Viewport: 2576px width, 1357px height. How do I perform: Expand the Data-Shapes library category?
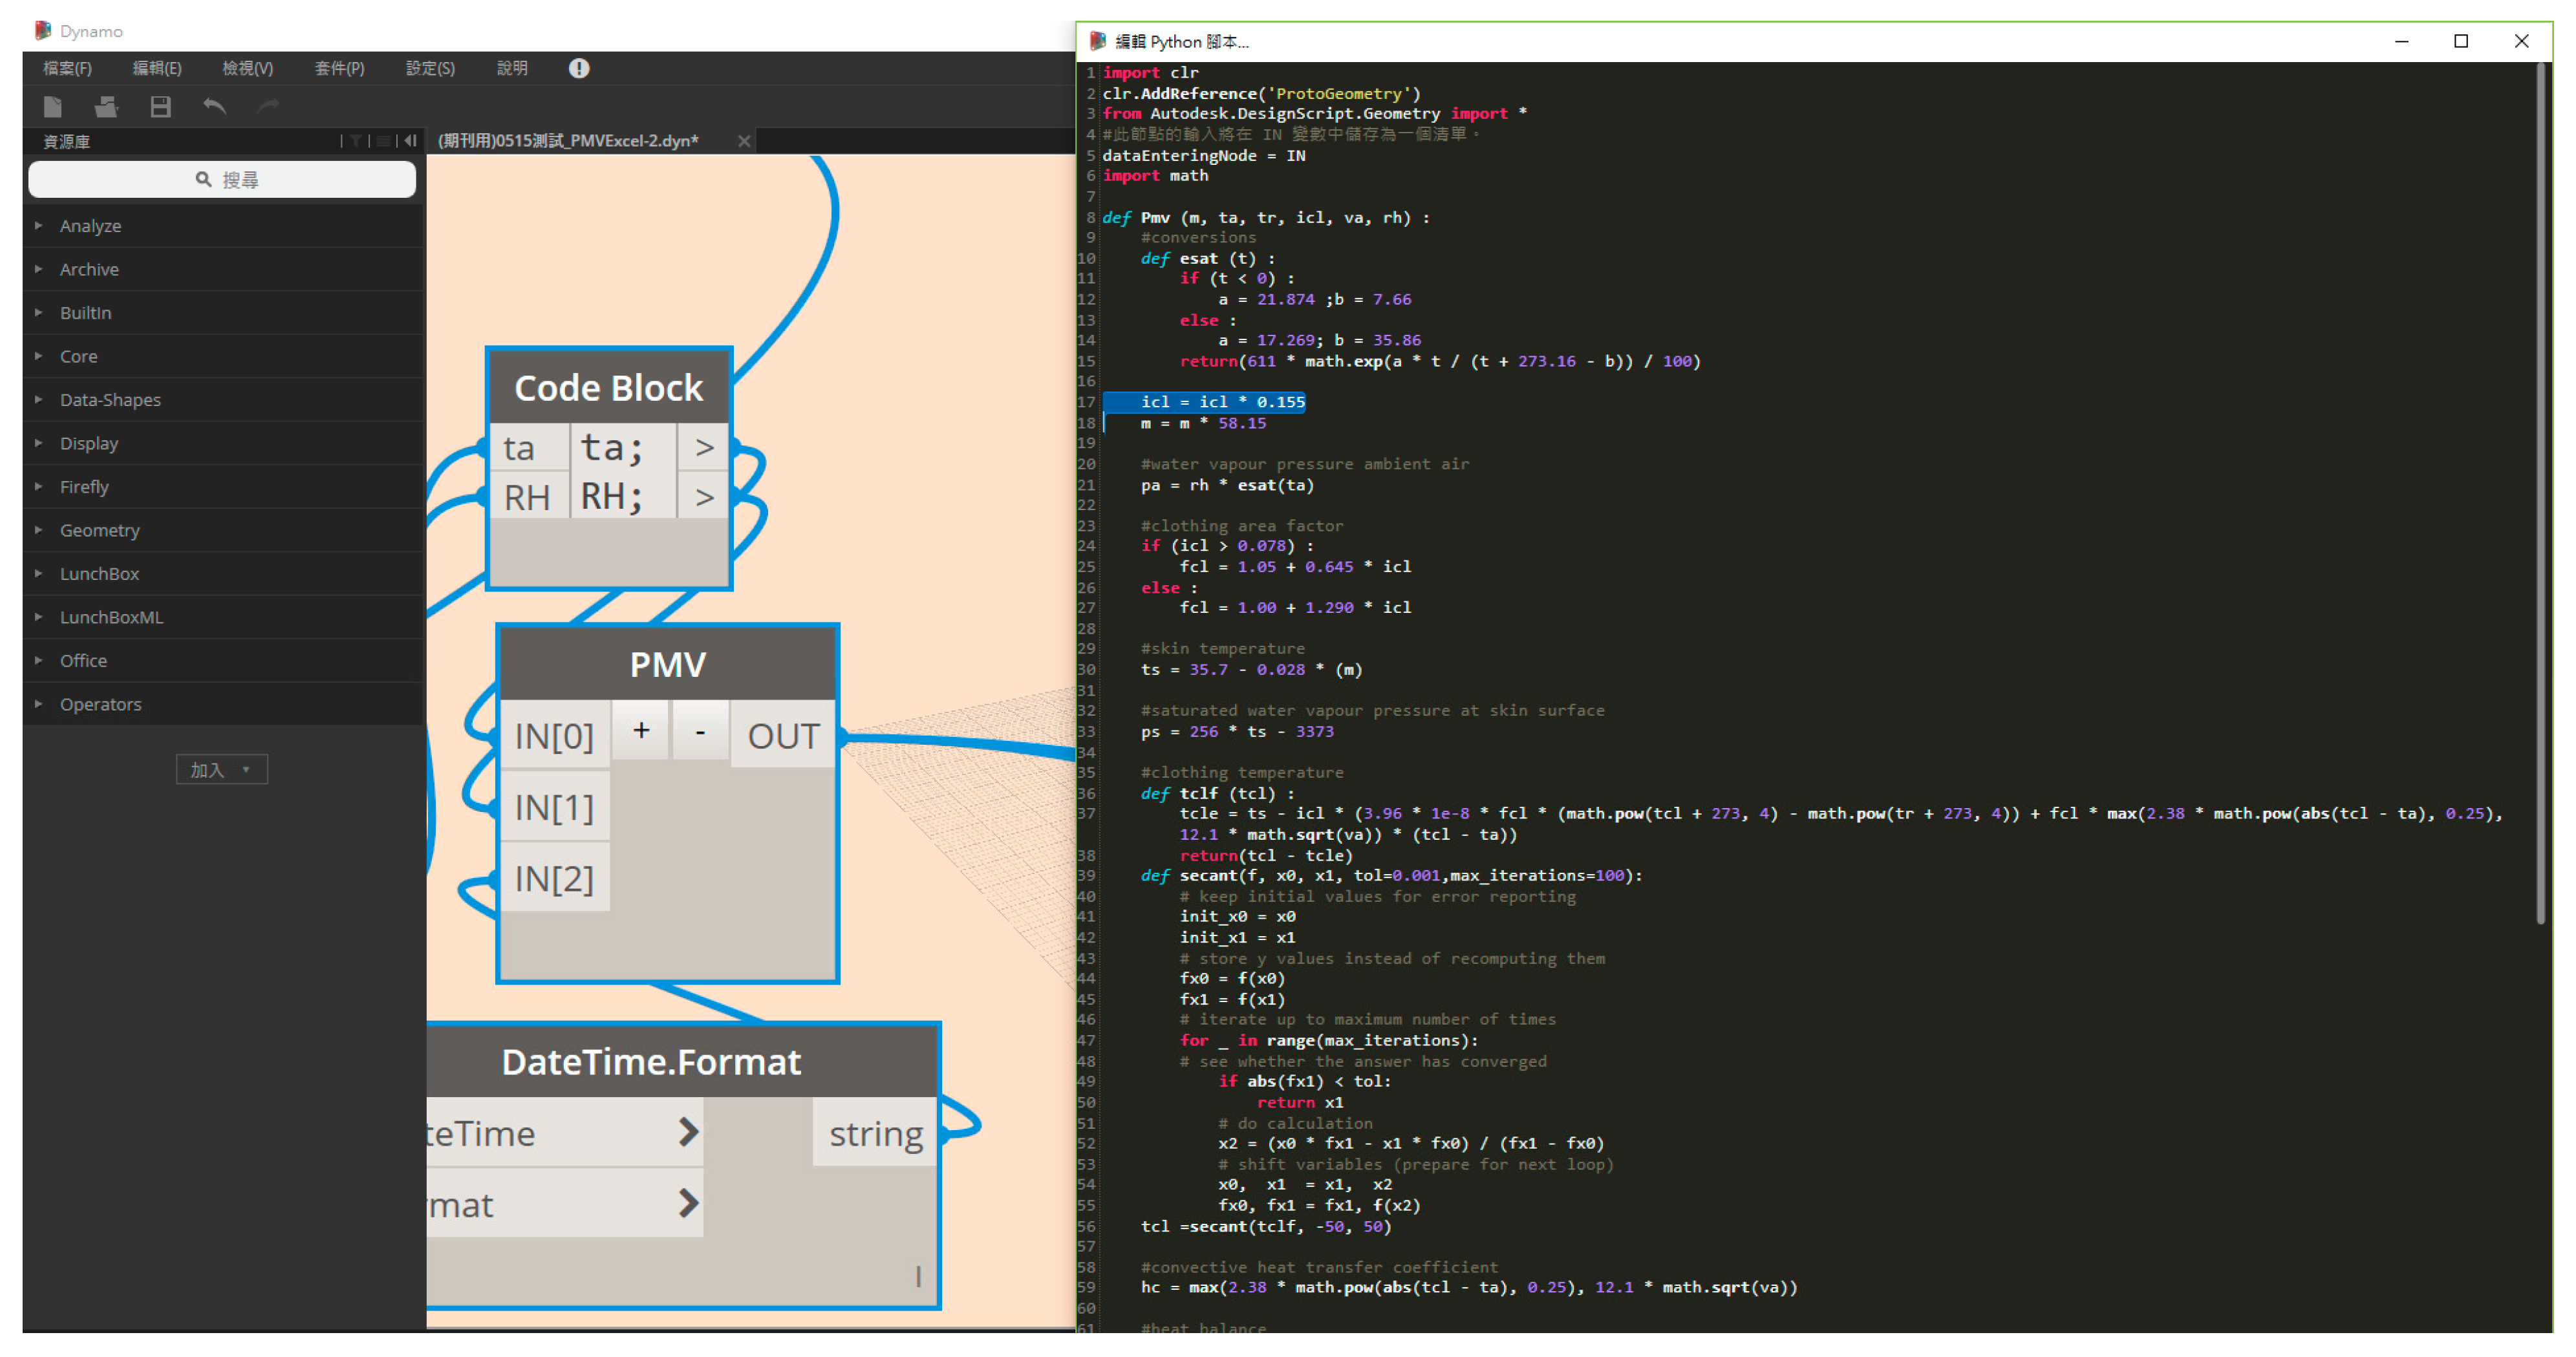pos(224,400)
